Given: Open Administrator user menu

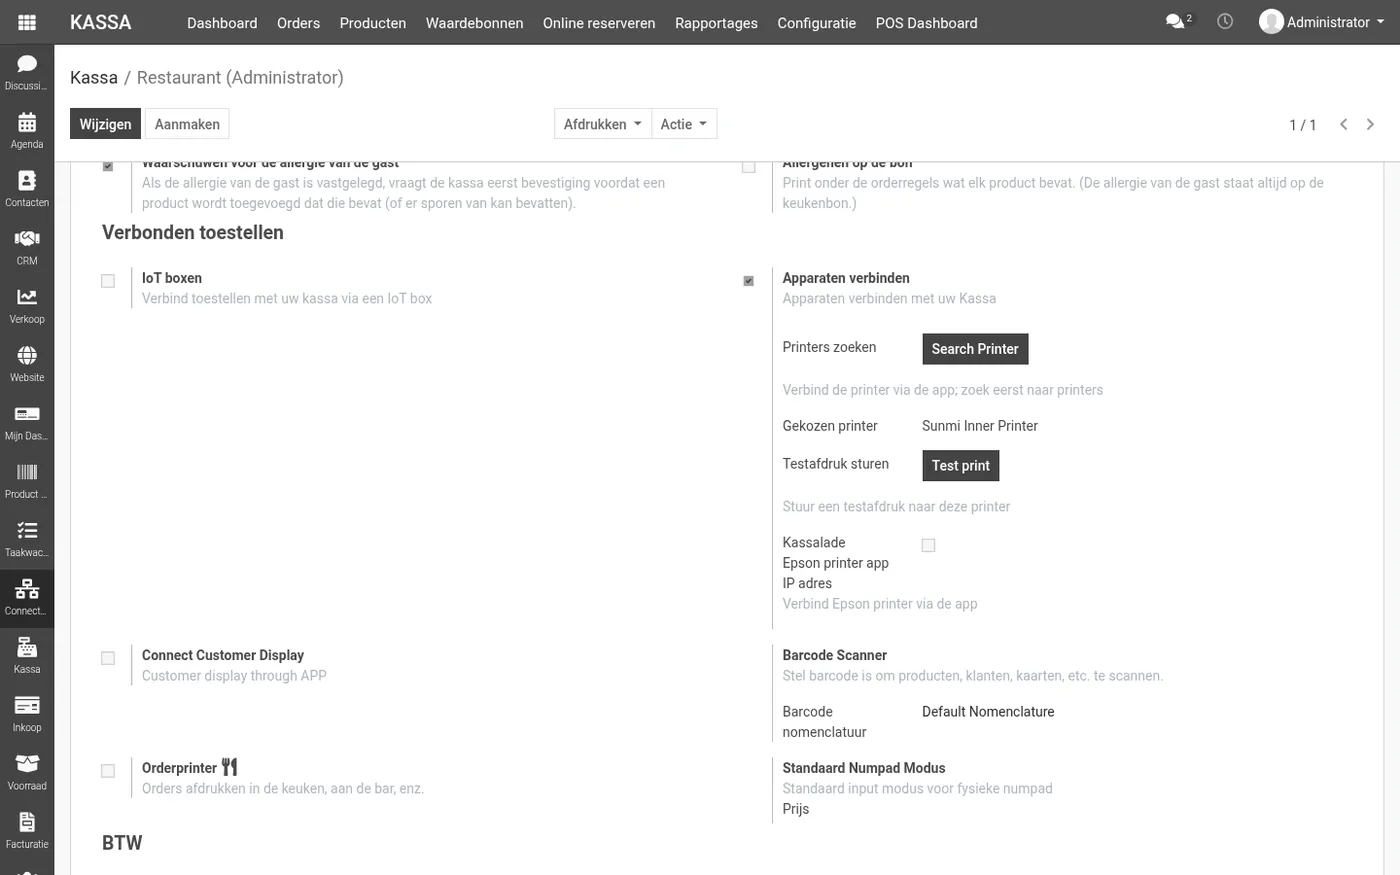Looking at the screenshot, I should click(x=1322, y=22).
